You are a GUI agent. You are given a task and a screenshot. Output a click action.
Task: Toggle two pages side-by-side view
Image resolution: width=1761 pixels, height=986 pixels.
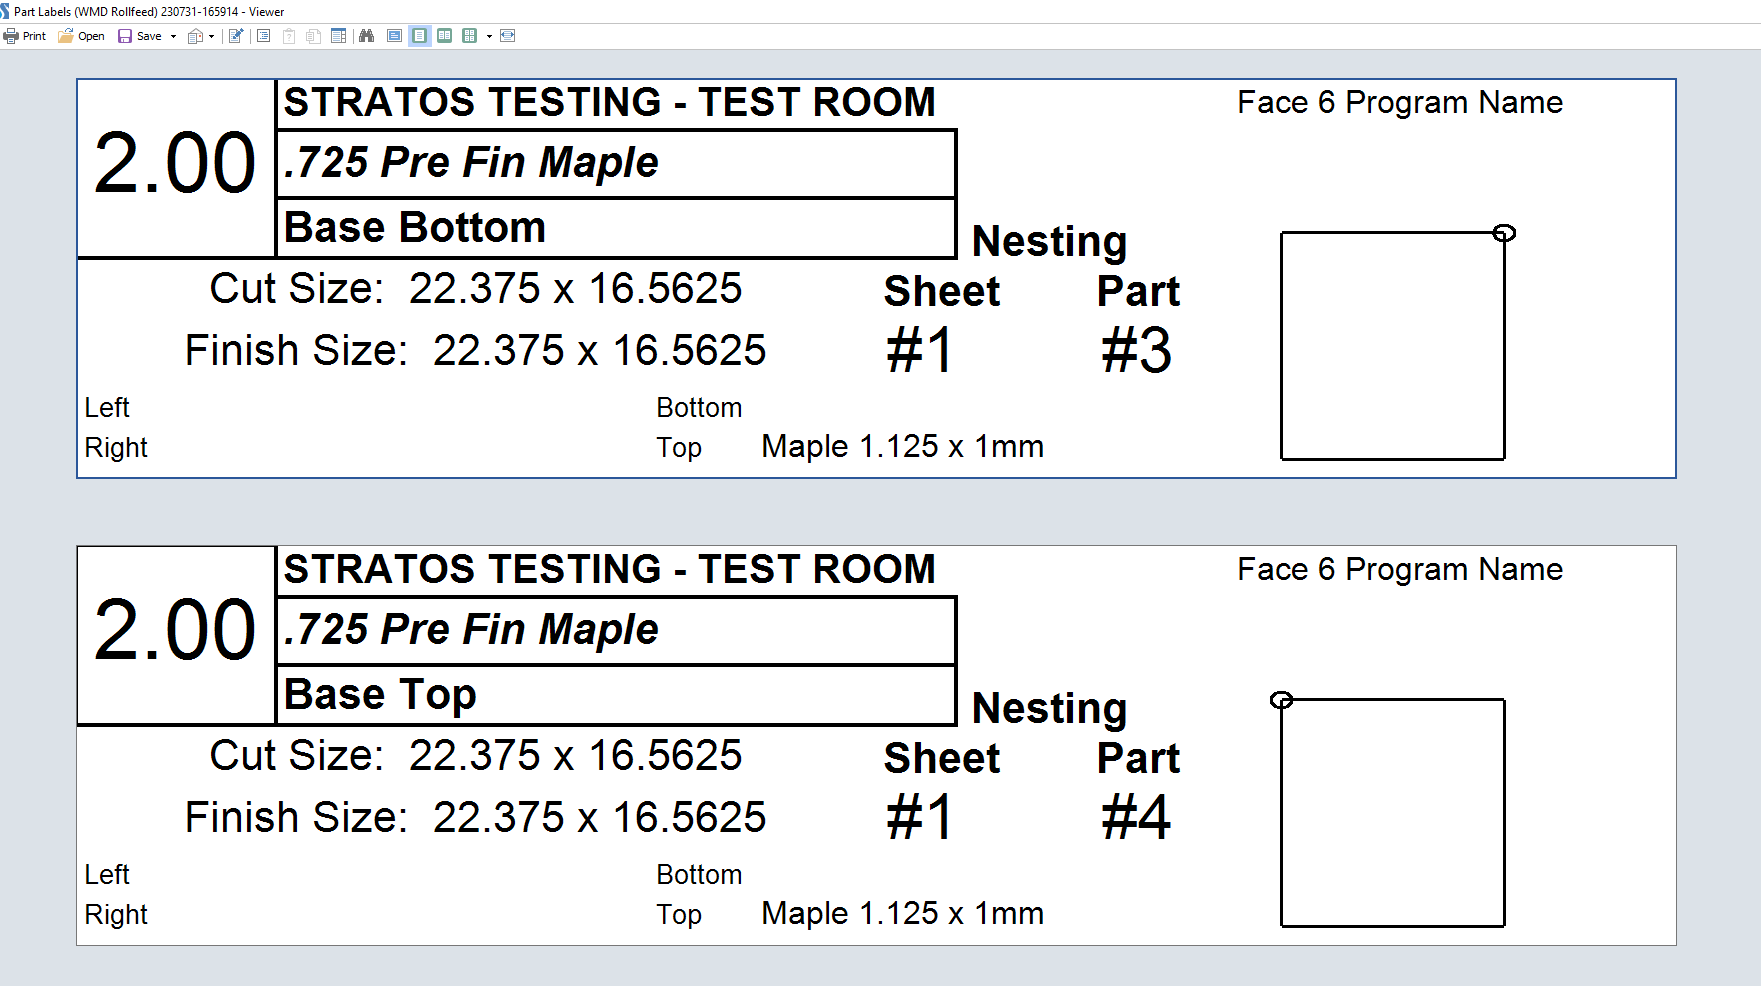coord(444,36)
